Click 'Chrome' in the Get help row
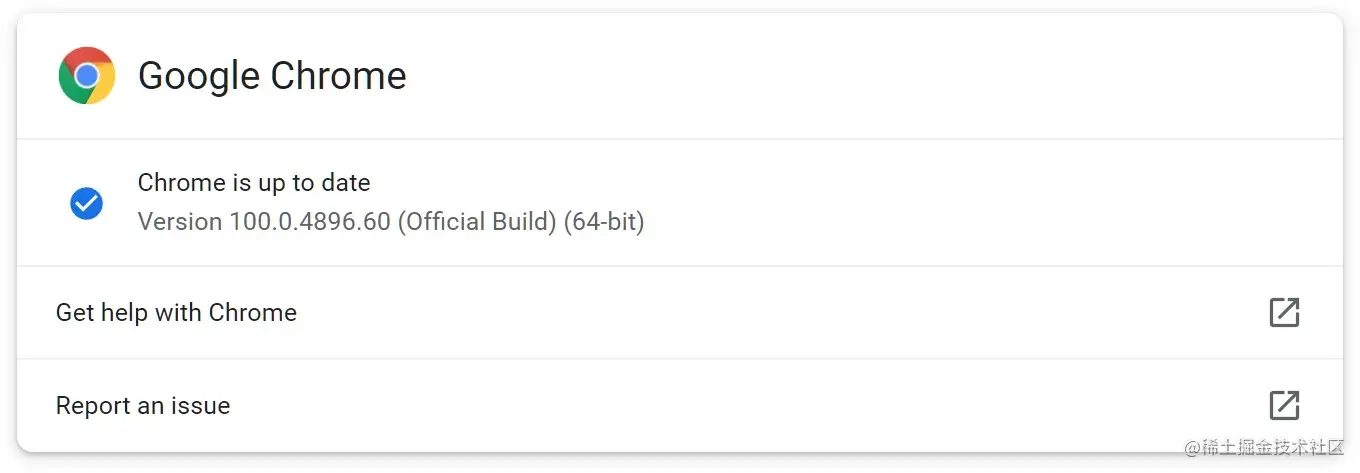Screen dimensions: 1360x473 pyautogui.click(x=252, y=313)
